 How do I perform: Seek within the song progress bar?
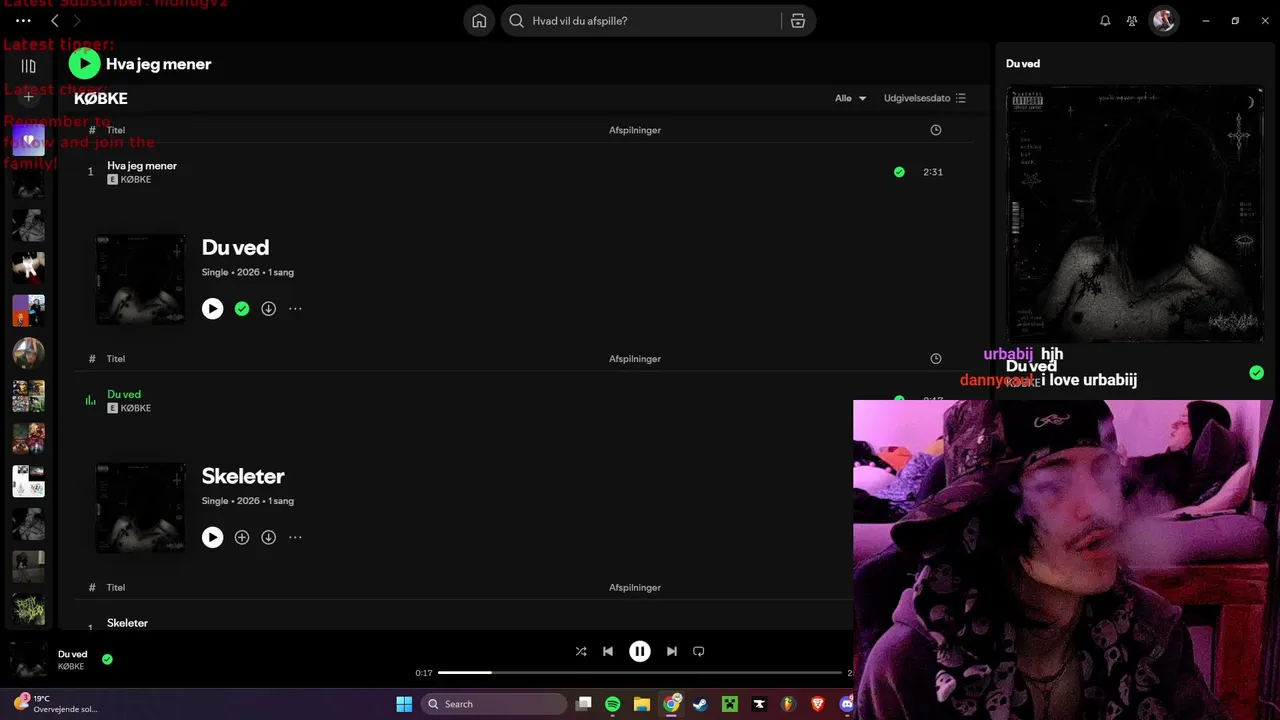640,673
